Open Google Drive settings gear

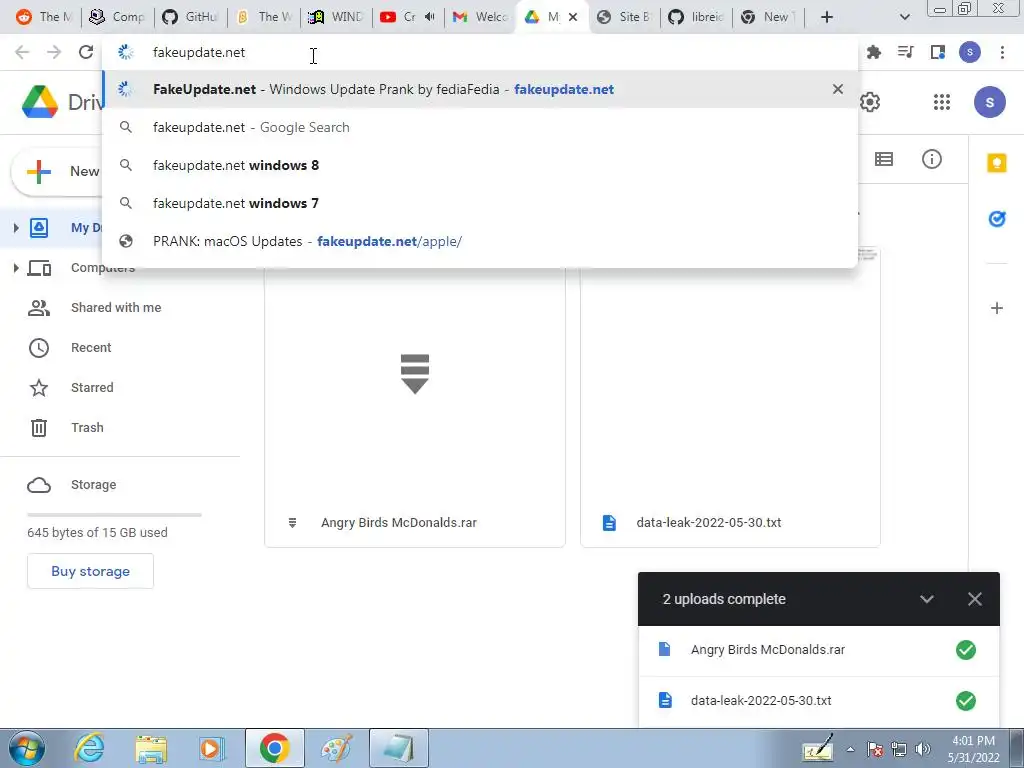(x=870, y=102)
